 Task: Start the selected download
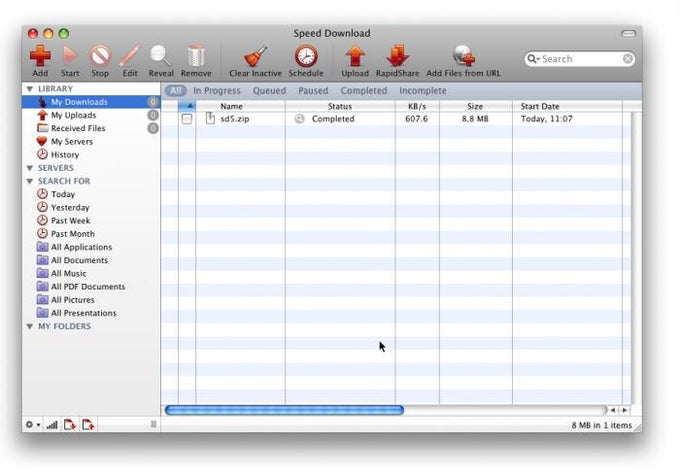pyautogui.click(x=69, y=56)
